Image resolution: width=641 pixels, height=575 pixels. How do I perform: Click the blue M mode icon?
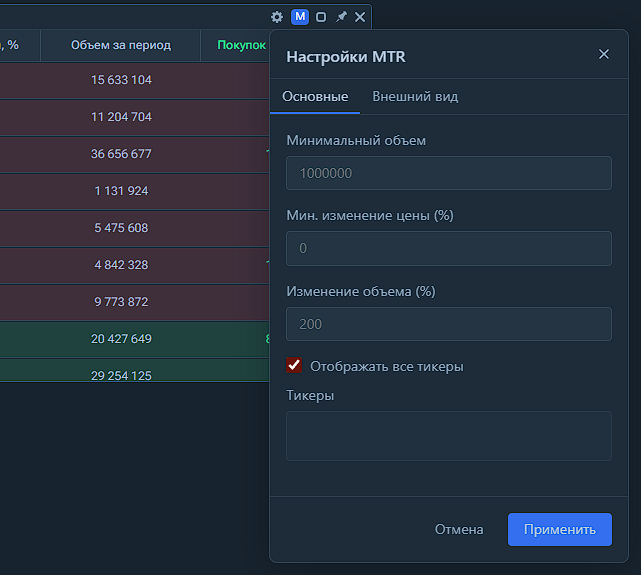300,17
